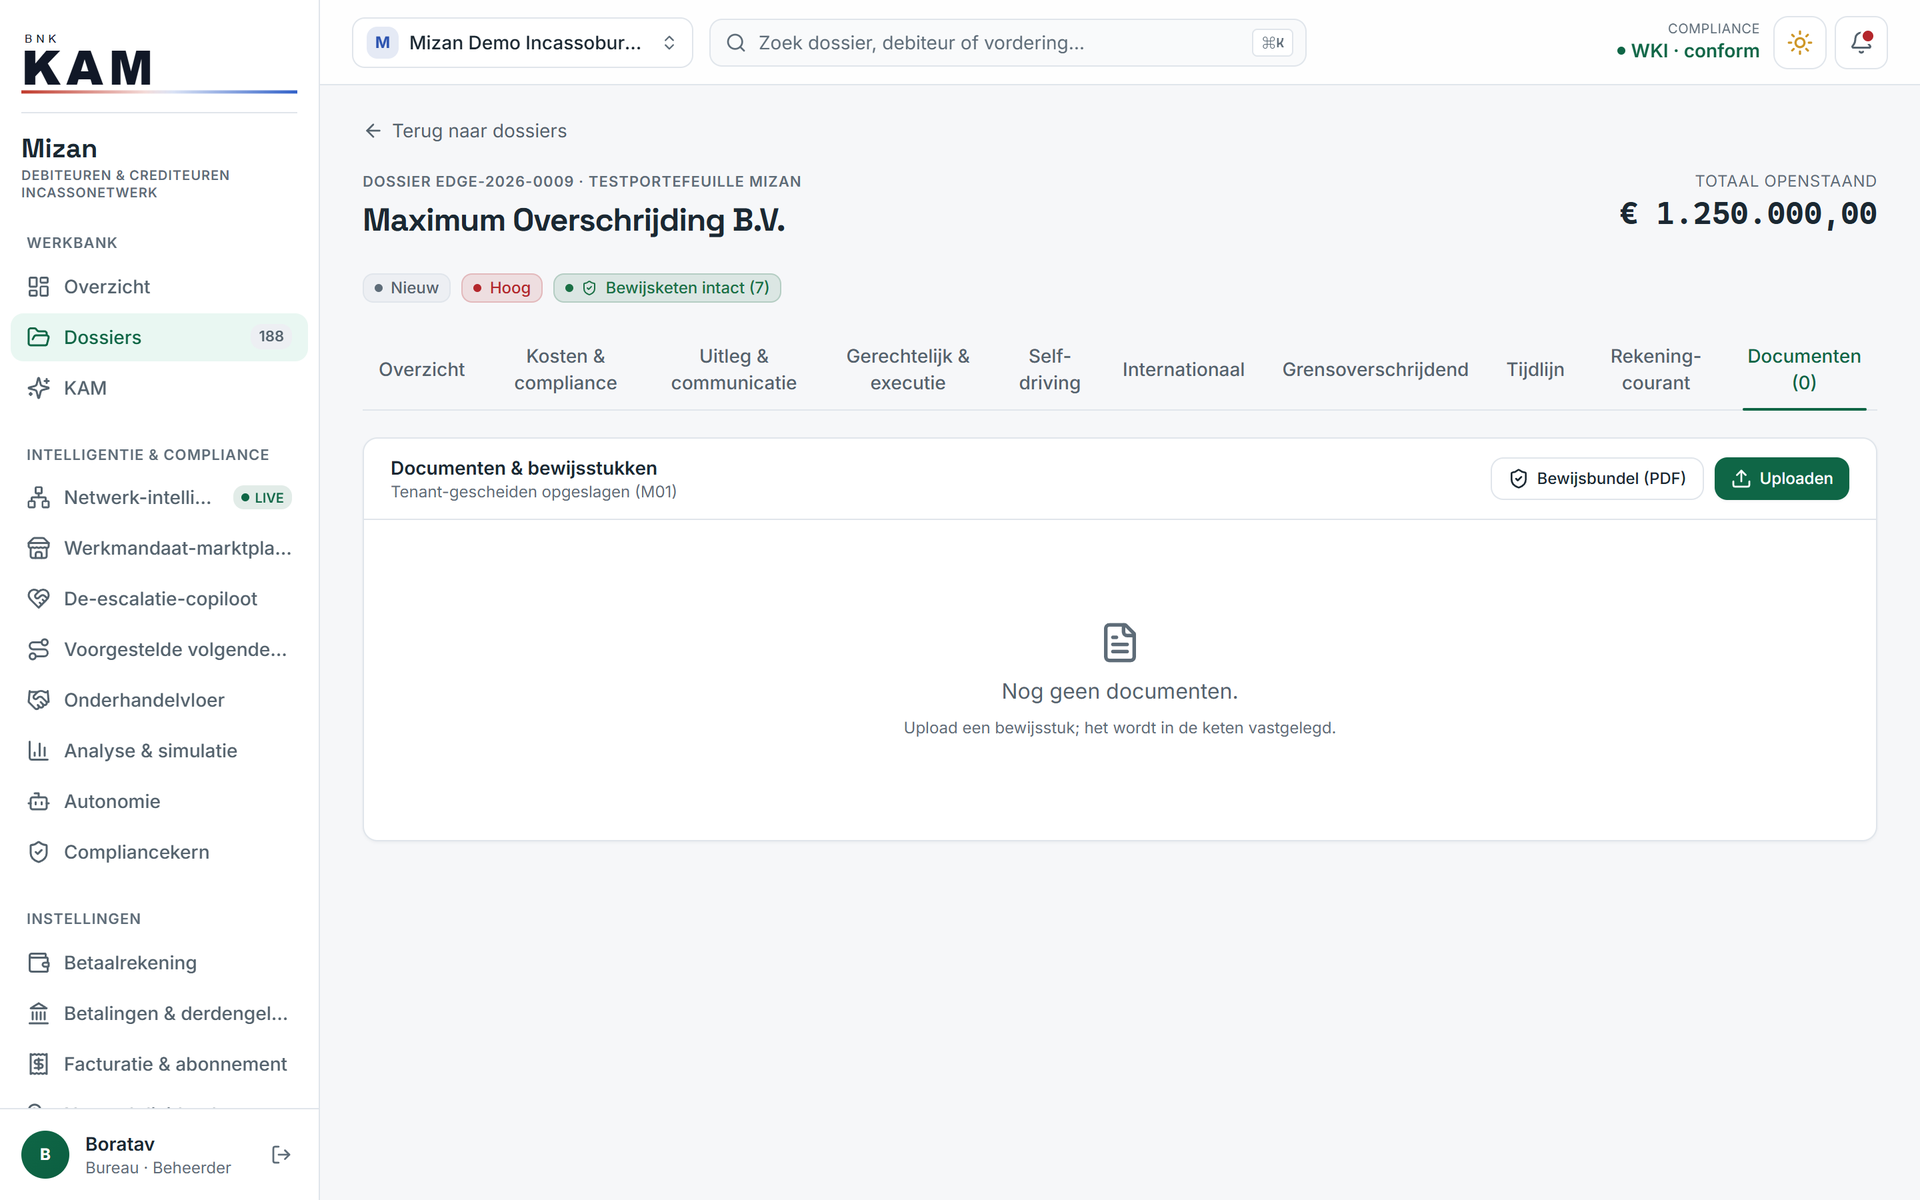The width and height of the screenshot is (1920, 1200).
Task: Click Tenant-gescheiden opgeslagen (M01) subtitle
Action: [x=534, y=492]
